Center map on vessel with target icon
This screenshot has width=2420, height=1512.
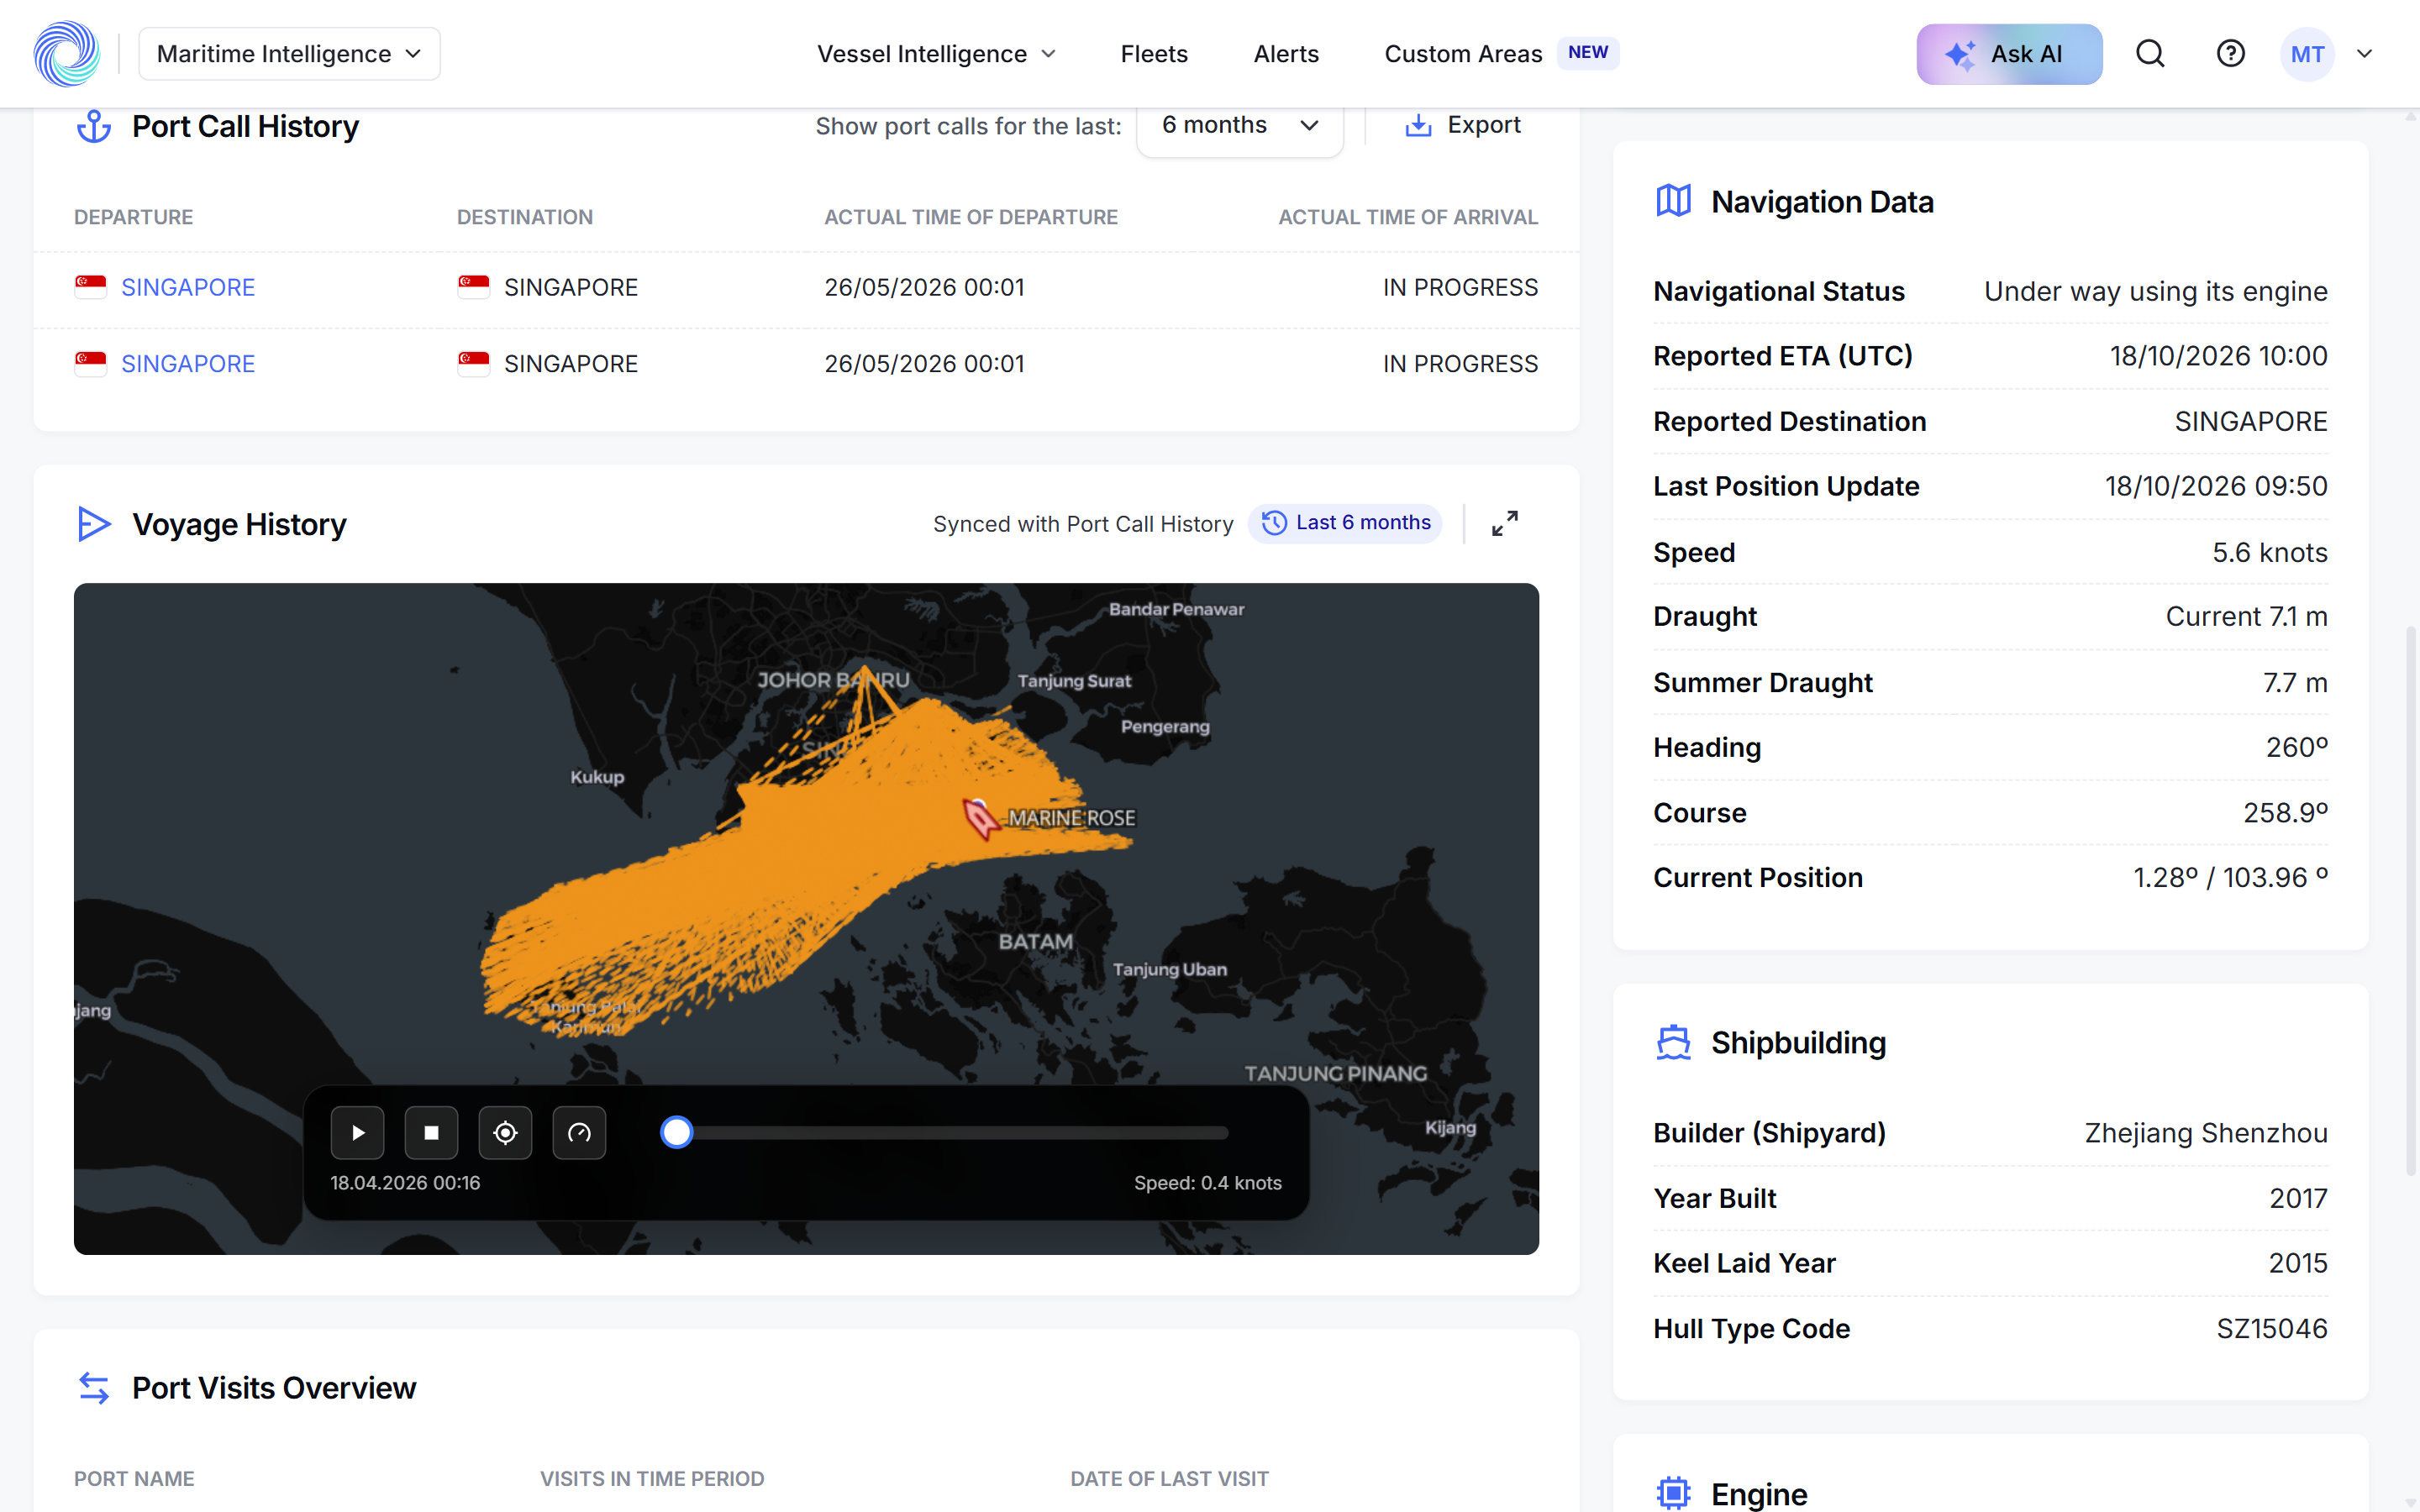click(506, 1132)
